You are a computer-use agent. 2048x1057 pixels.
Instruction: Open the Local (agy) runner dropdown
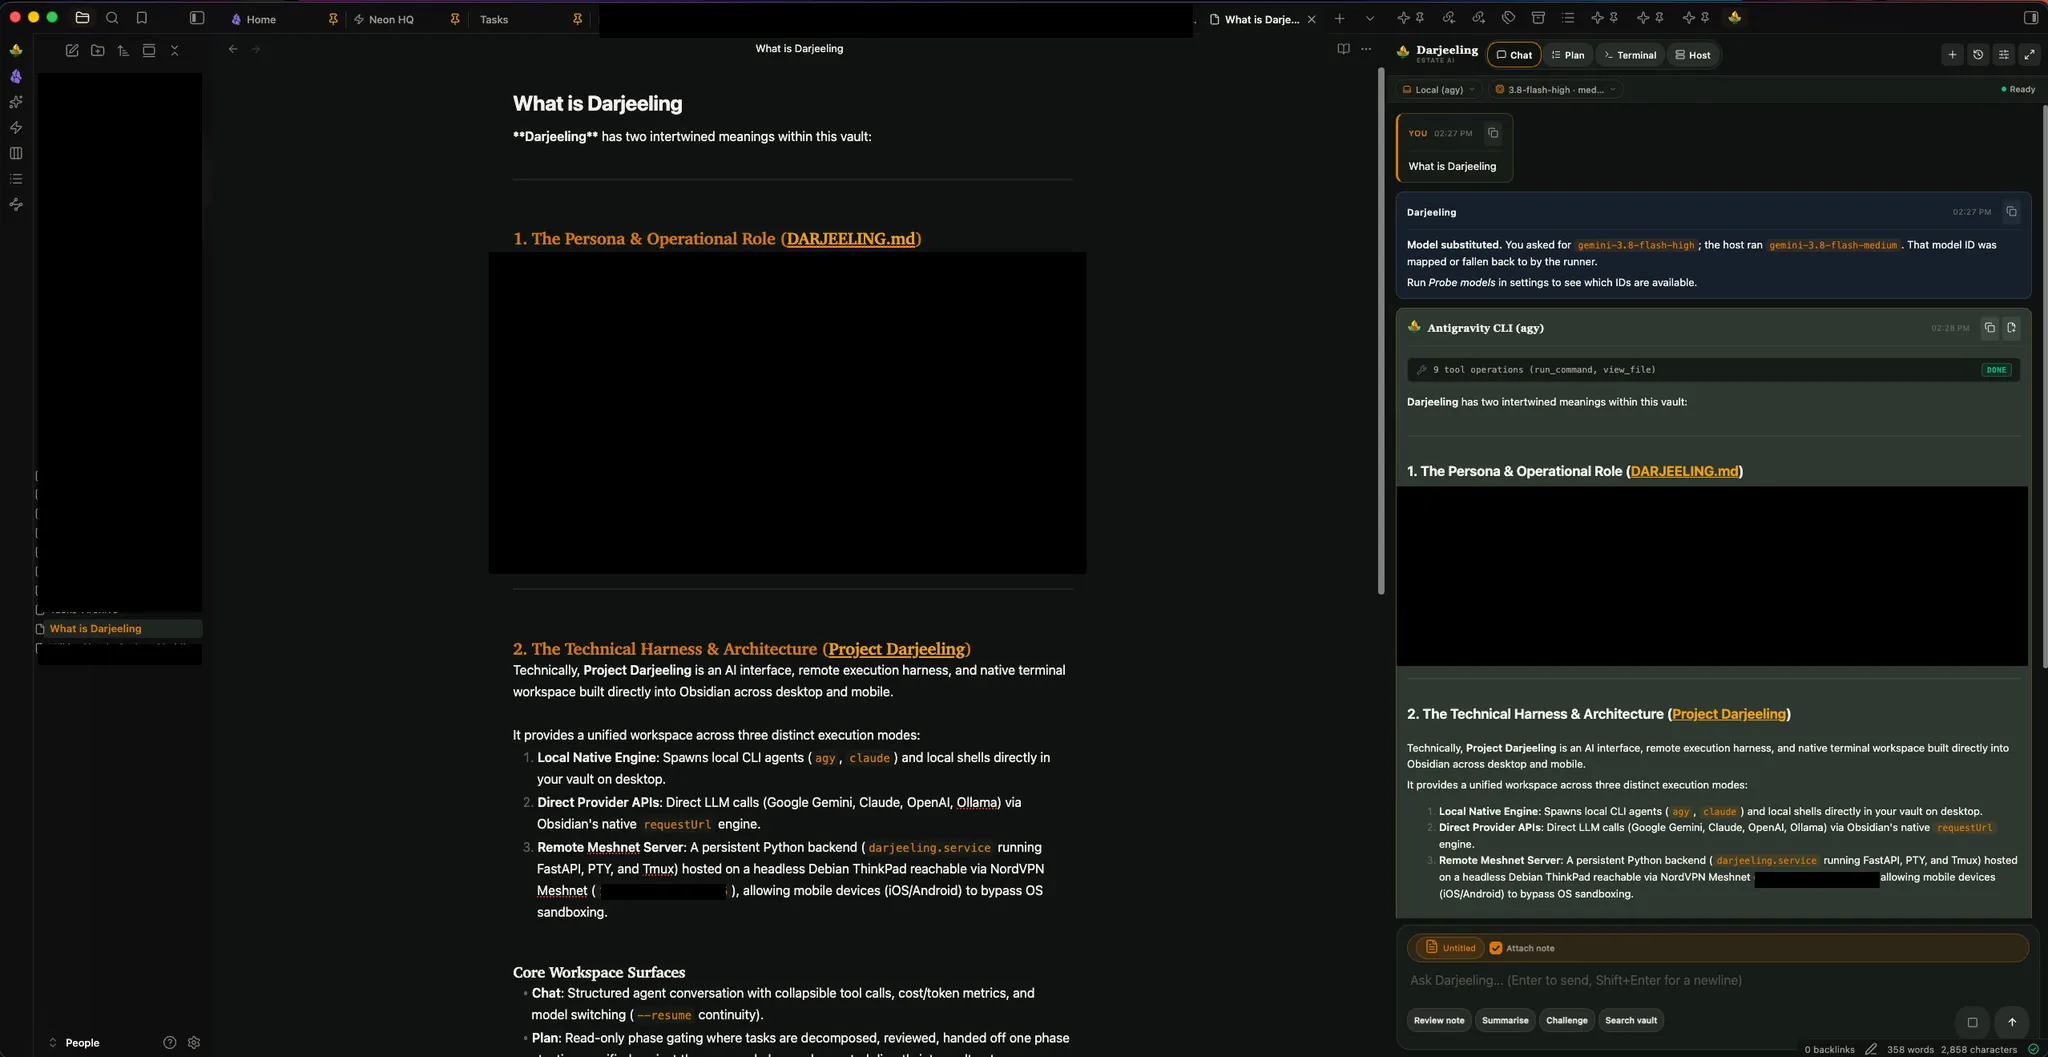1439,90
